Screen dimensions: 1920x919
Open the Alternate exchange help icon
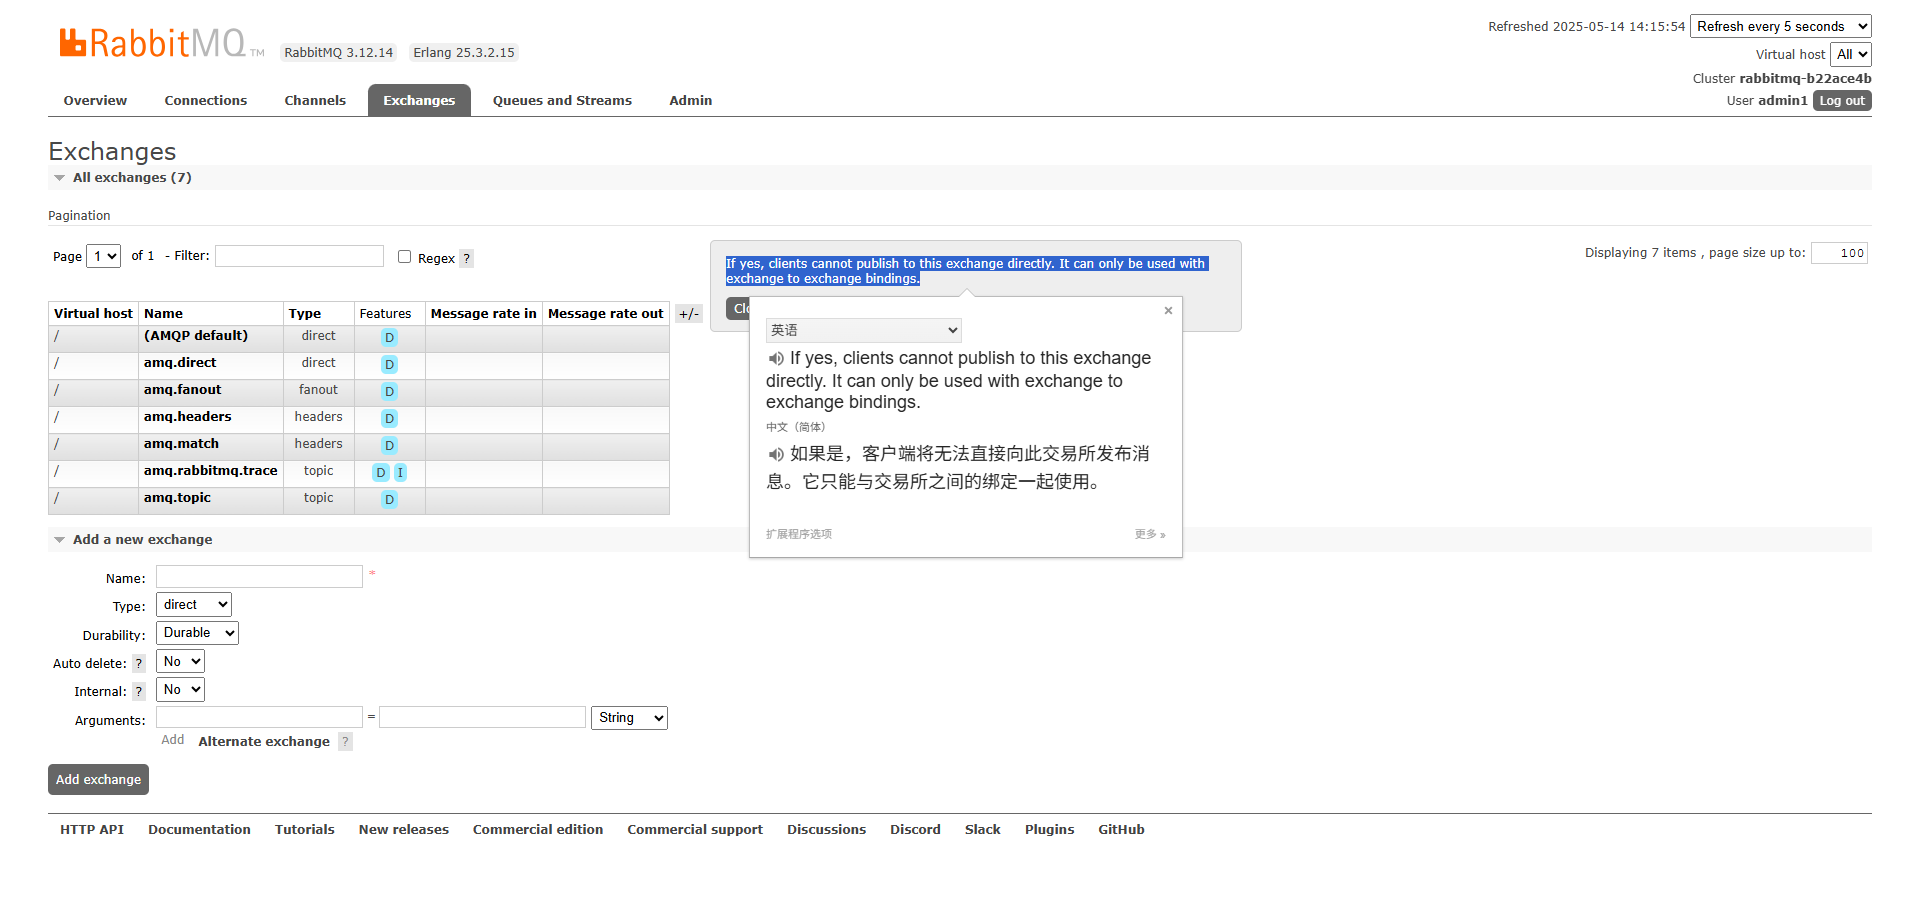click(x=345, y=741)
